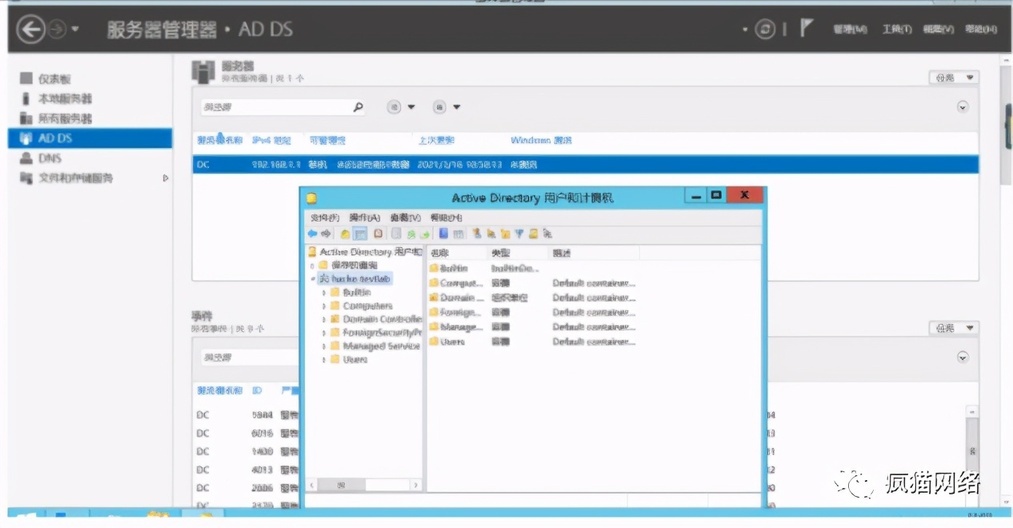Open the 管理(M) menu in Server Manager
Image resolution: width=1013 pixels, height=528 pixels.
point(850,29)
